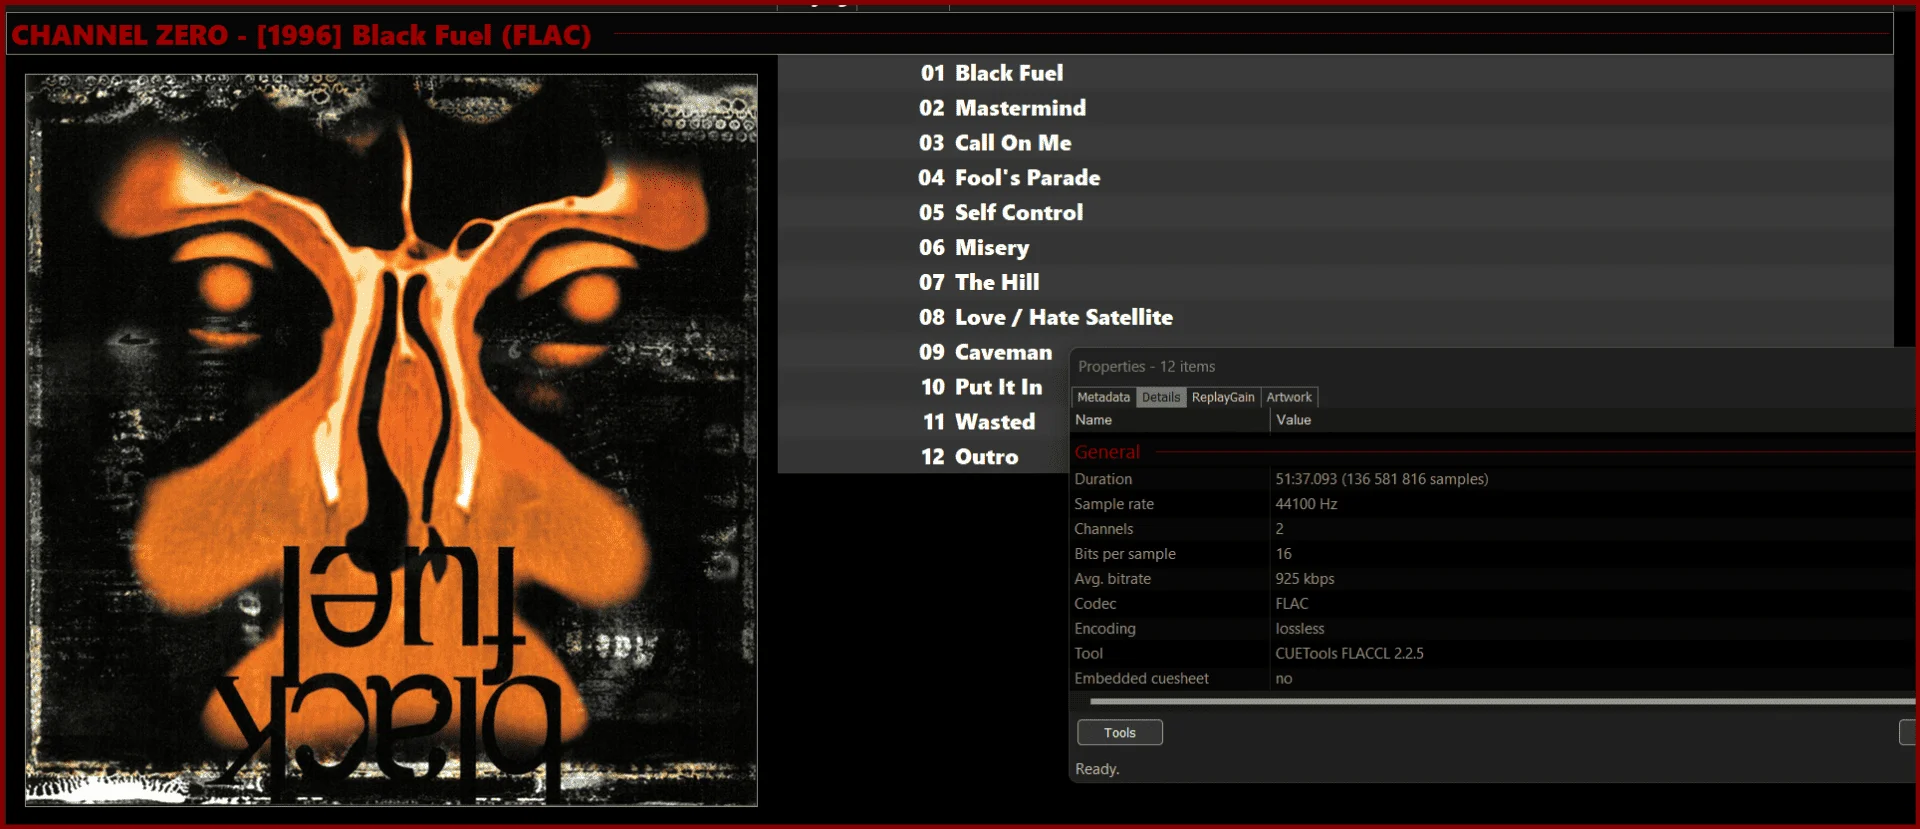This screenshot has height=829, width=1920.
Task: Click the Value column header
Action: click(x=1594, y=420)
